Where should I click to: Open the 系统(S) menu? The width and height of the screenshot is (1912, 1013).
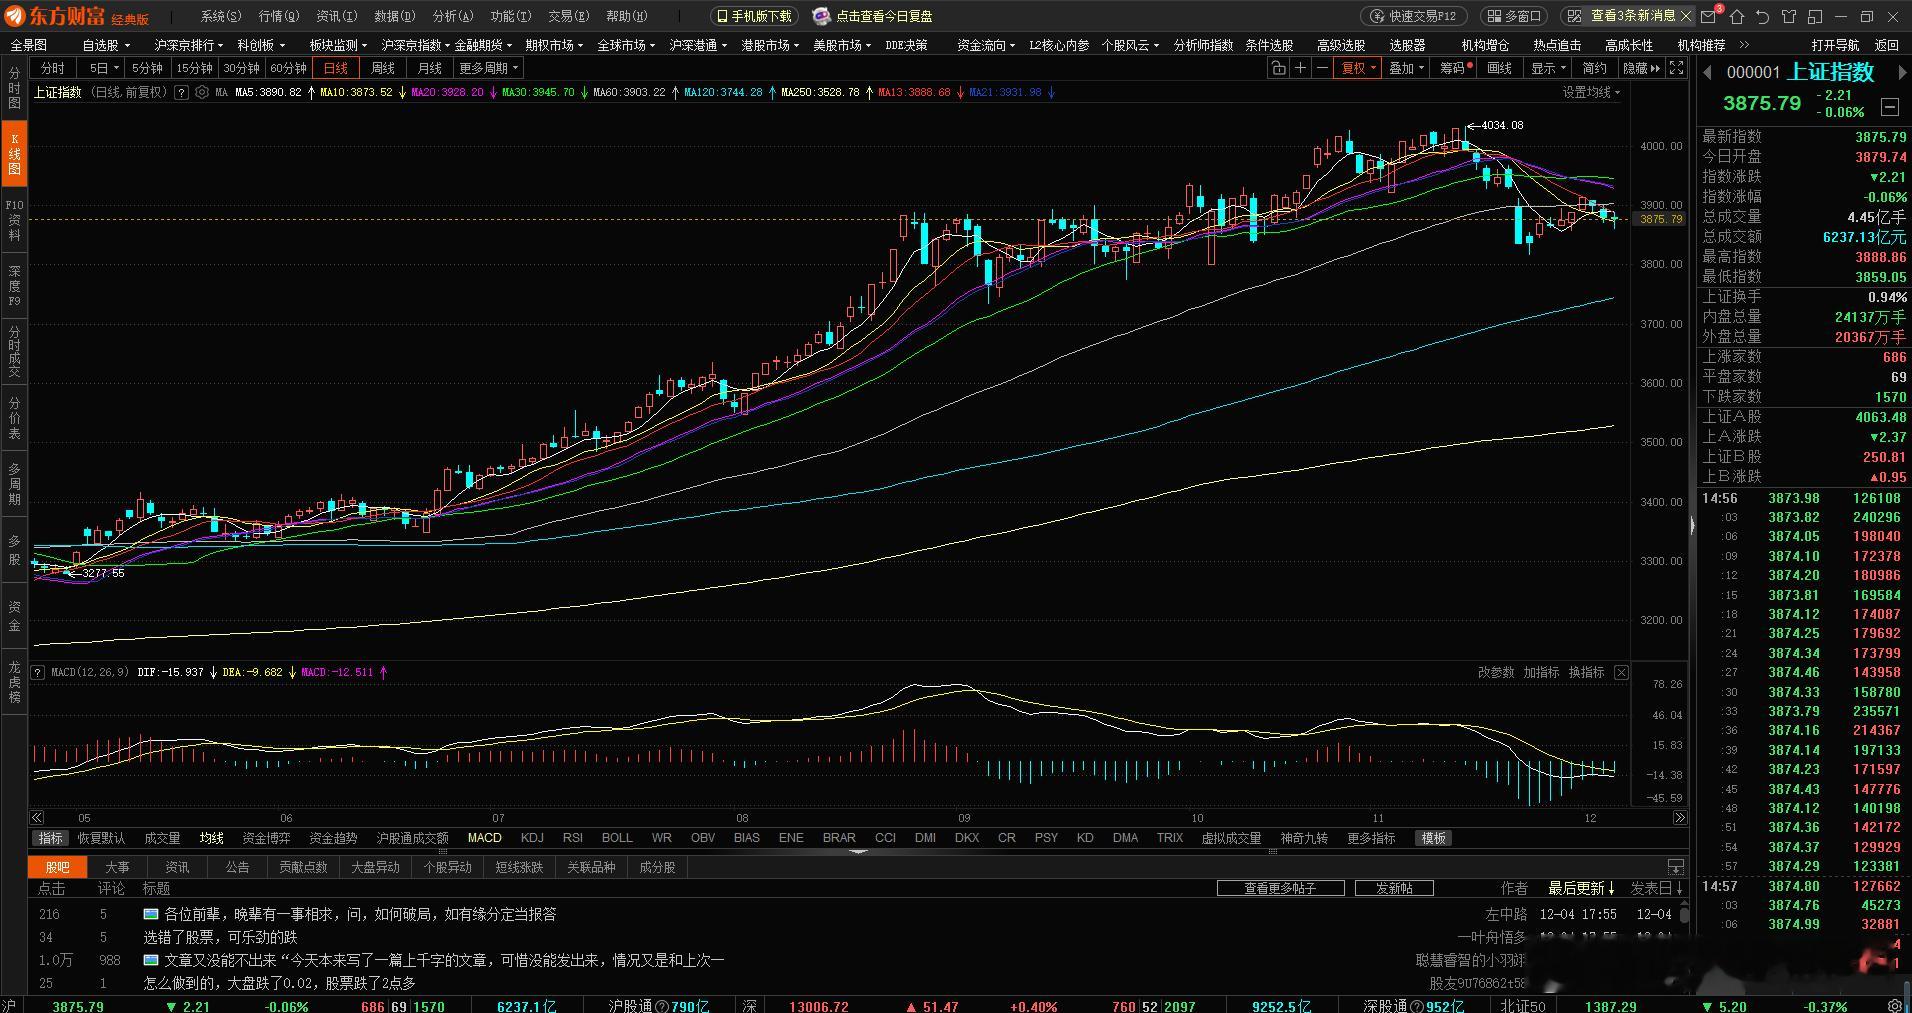[221, 16]
